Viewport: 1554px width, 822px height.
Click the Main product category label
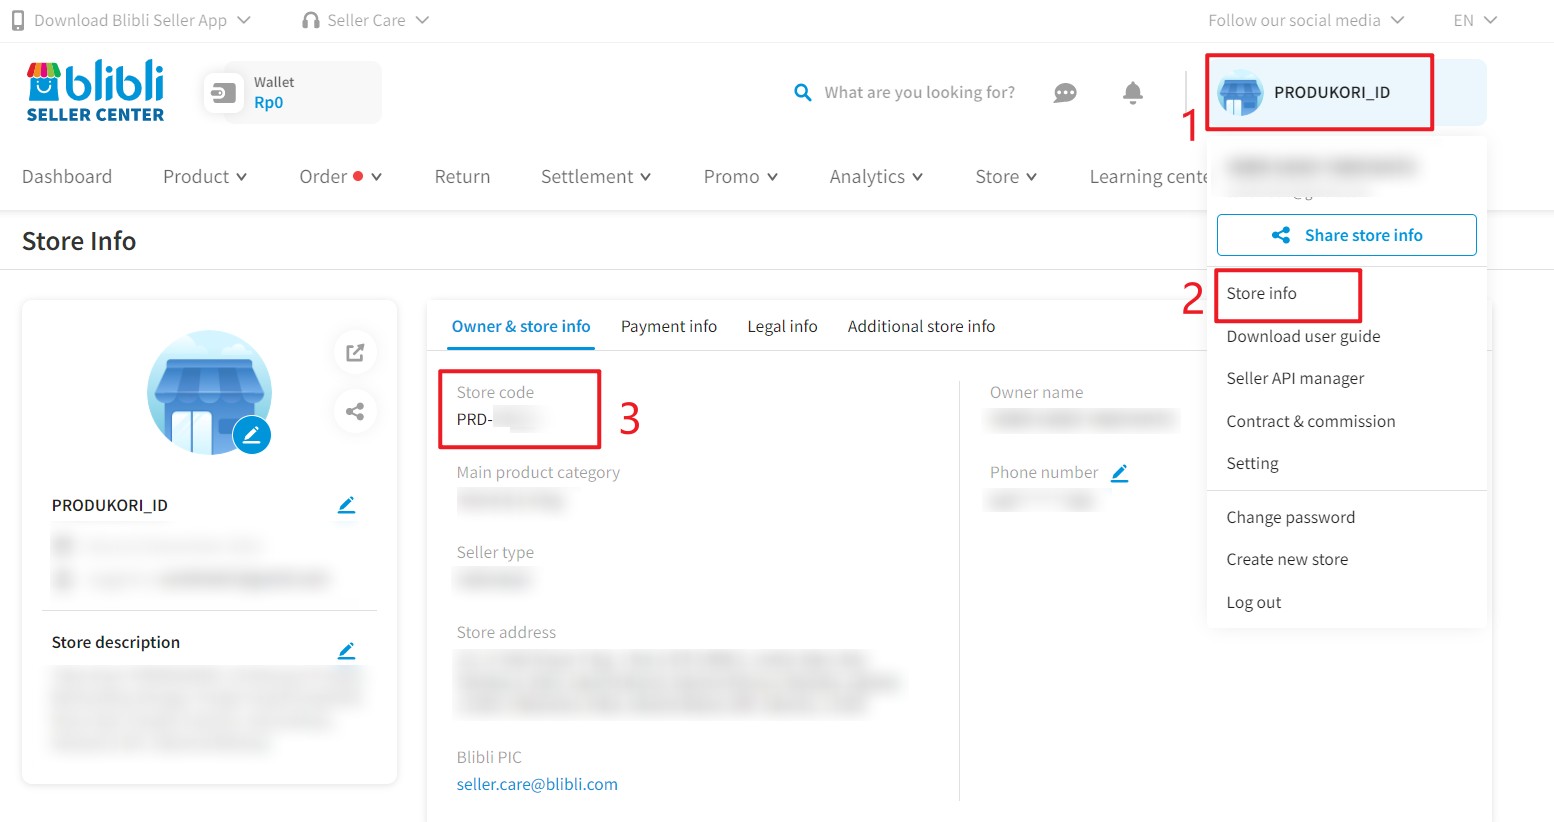coord(538,473)
